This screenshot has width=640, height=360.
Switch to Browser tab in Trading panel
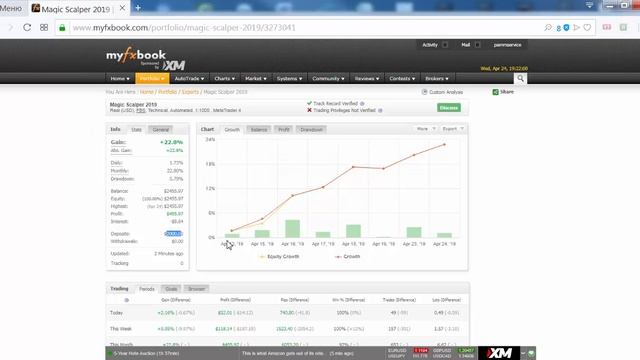(196, 289)
